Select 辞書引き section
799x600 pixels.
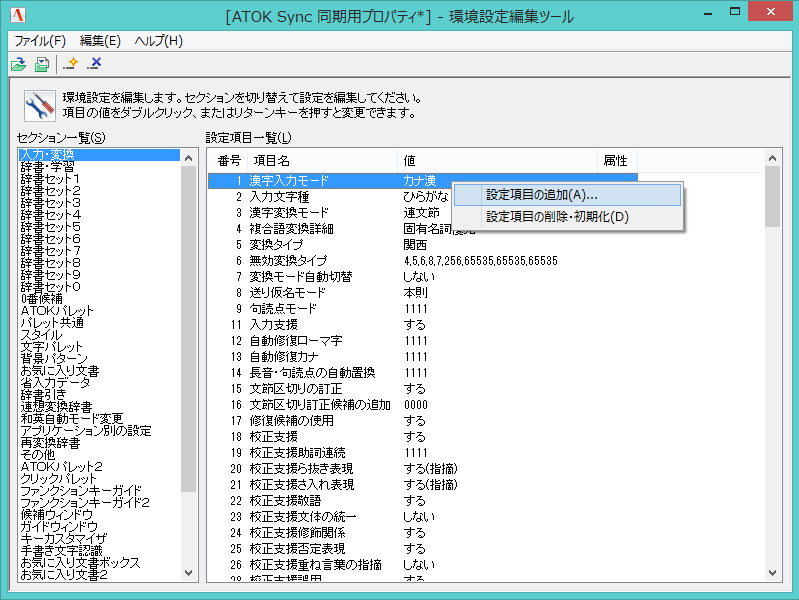pos(99,395)
